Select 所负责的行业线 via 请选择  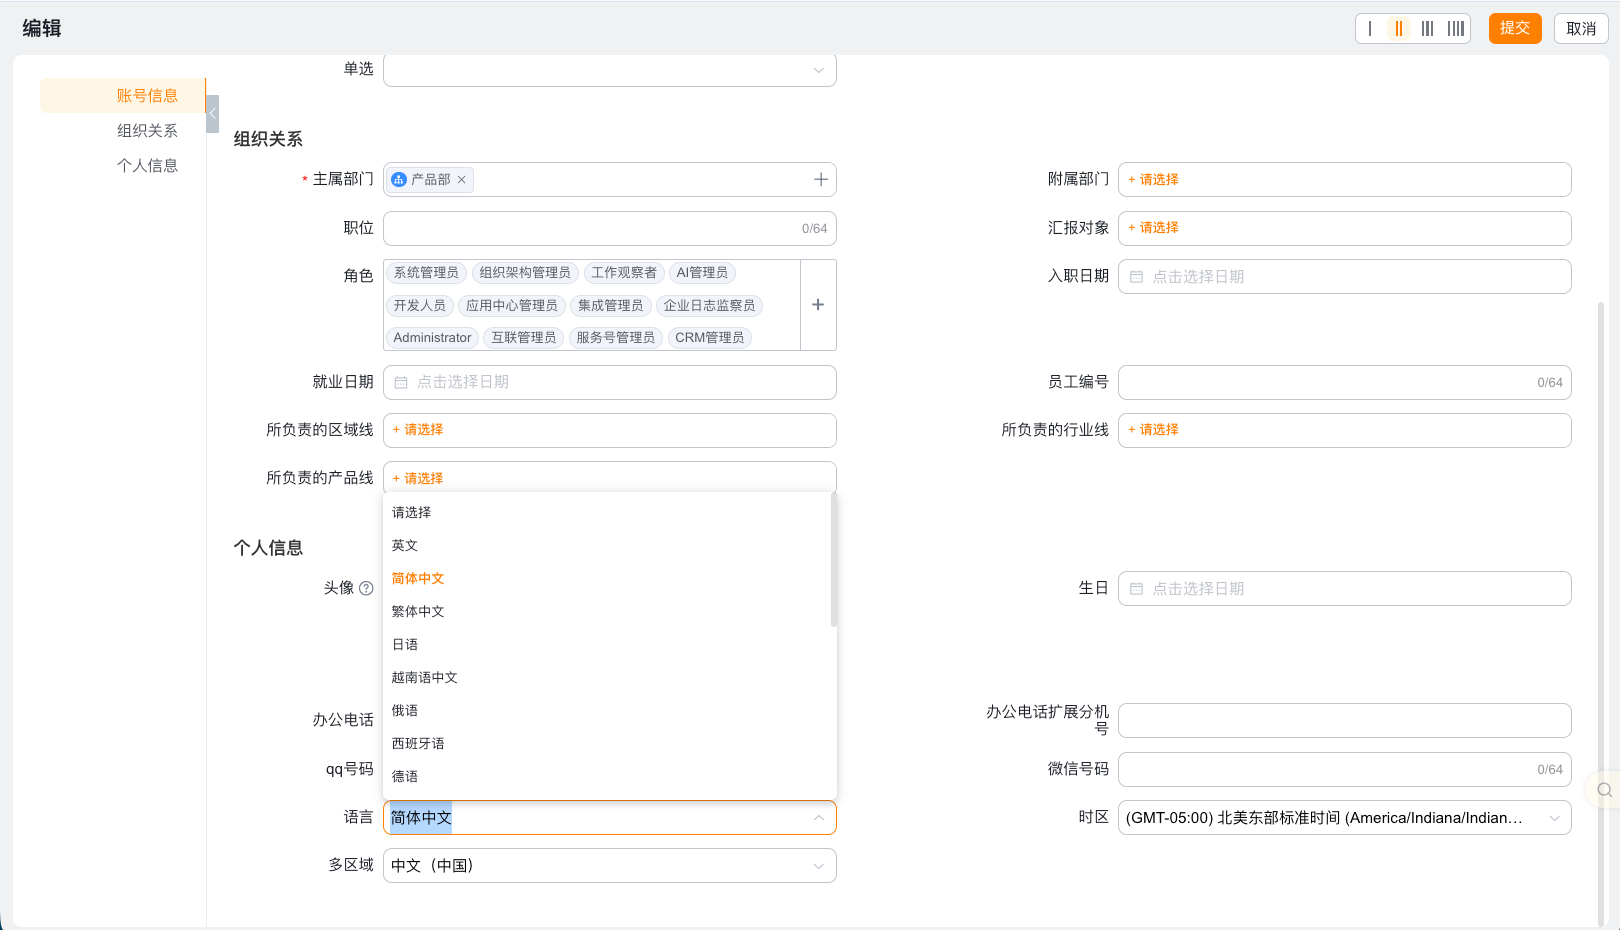coord(1154,430)
